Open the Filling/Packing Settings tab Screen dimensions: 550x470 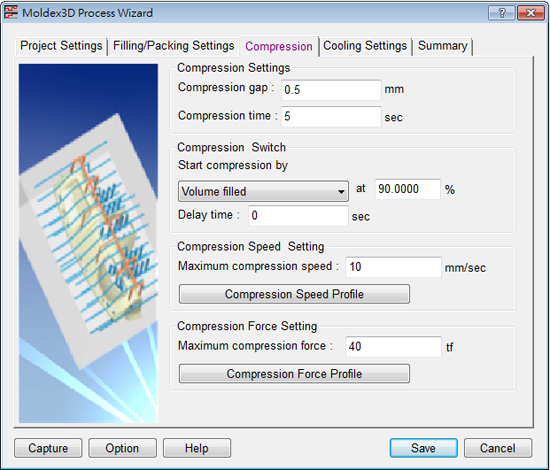[174, 46]
